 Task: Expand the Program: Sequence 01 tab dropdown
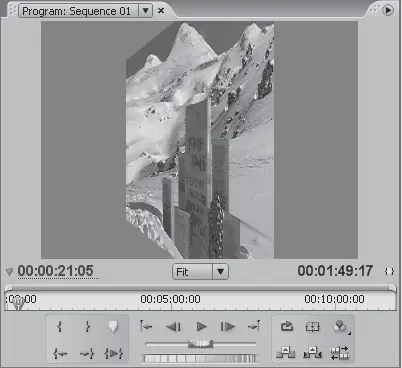tap(145, 11)
